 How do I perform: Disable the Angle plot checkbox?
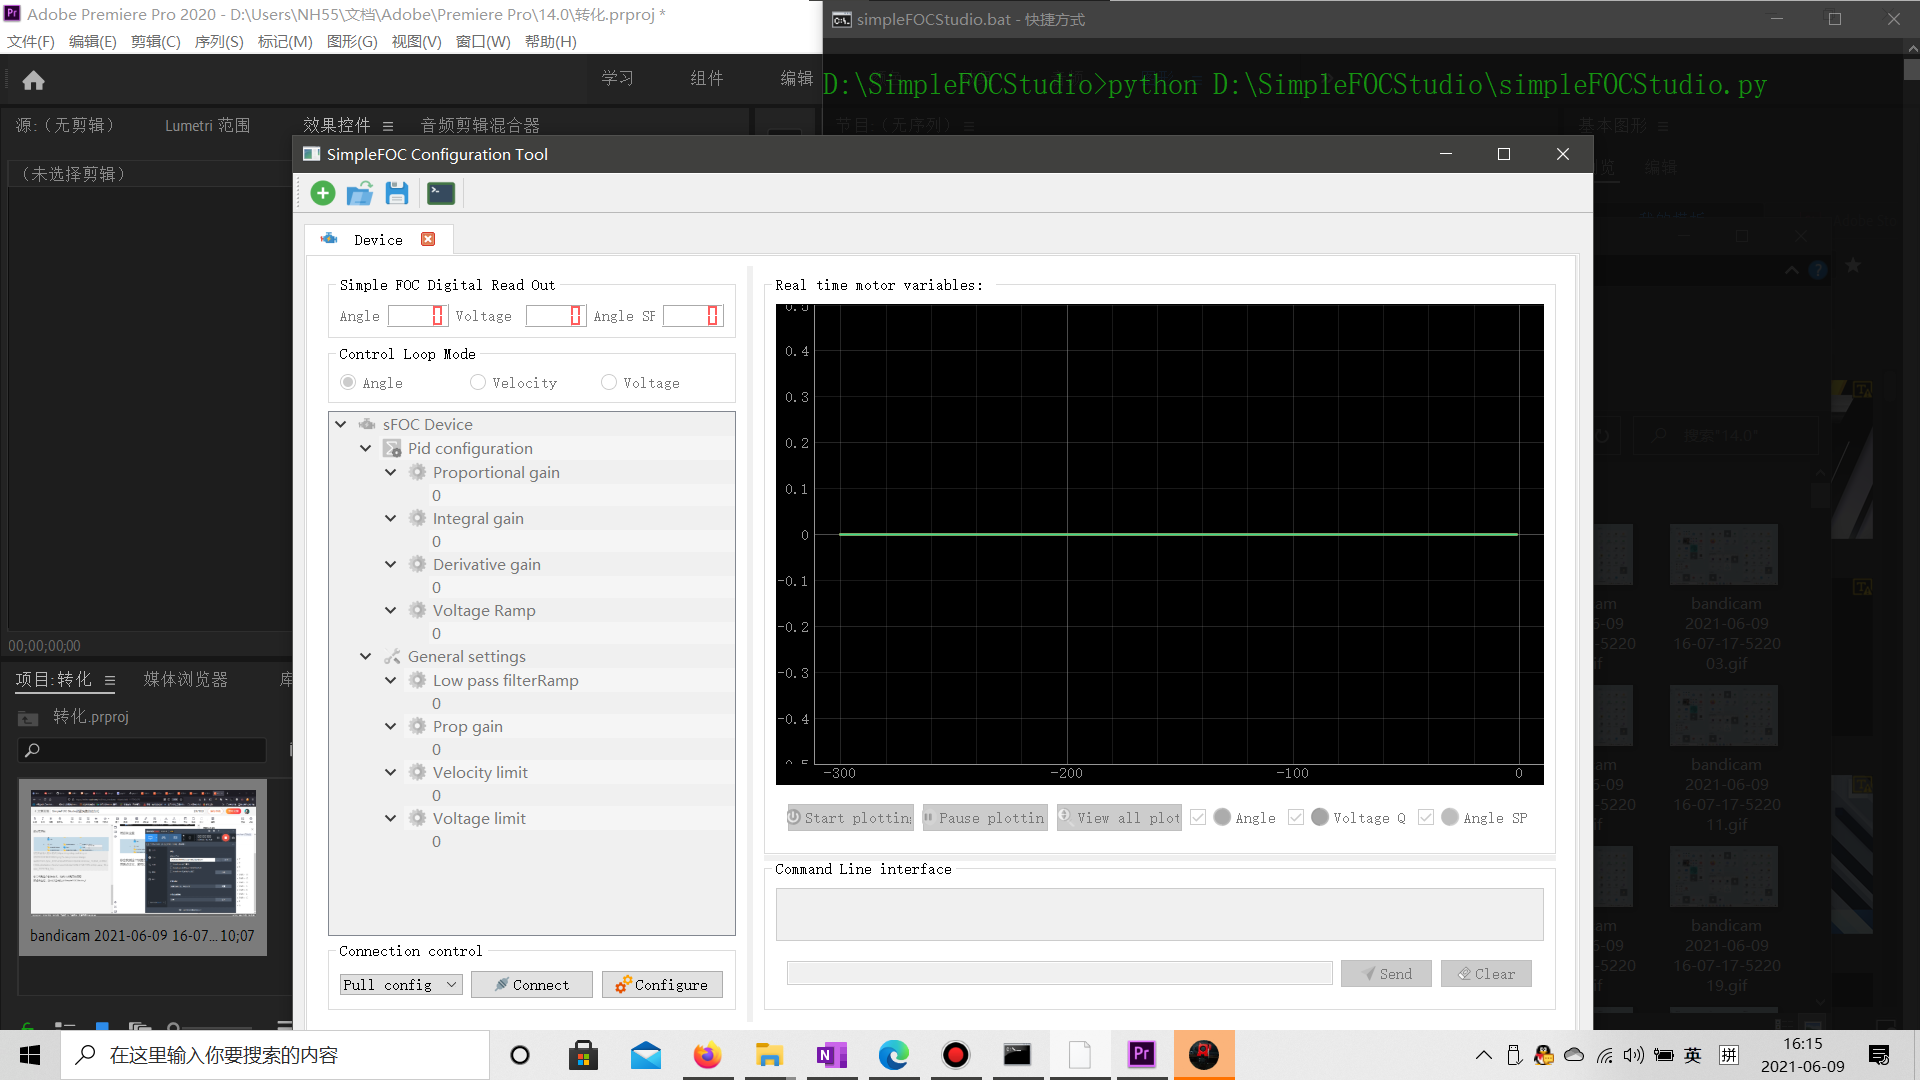(1197, 817)
